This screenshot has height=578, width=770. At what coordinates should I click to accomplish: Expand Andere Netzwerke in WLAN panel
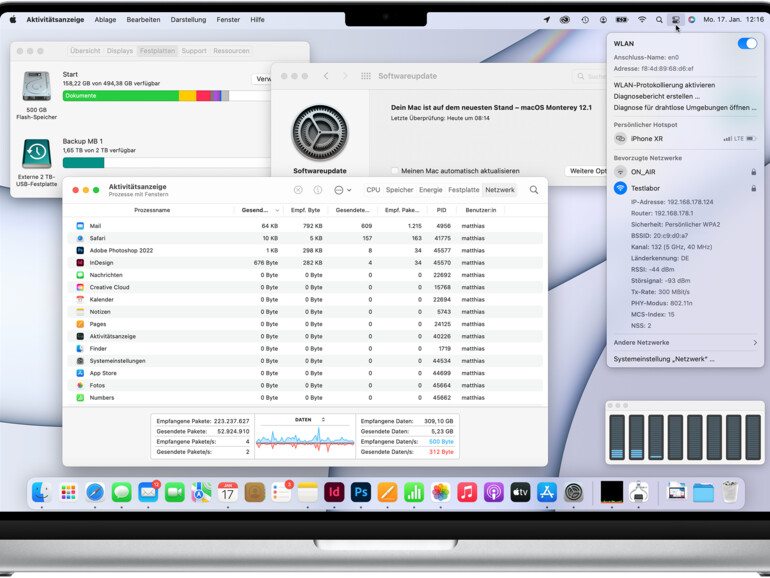coord(685,342)
